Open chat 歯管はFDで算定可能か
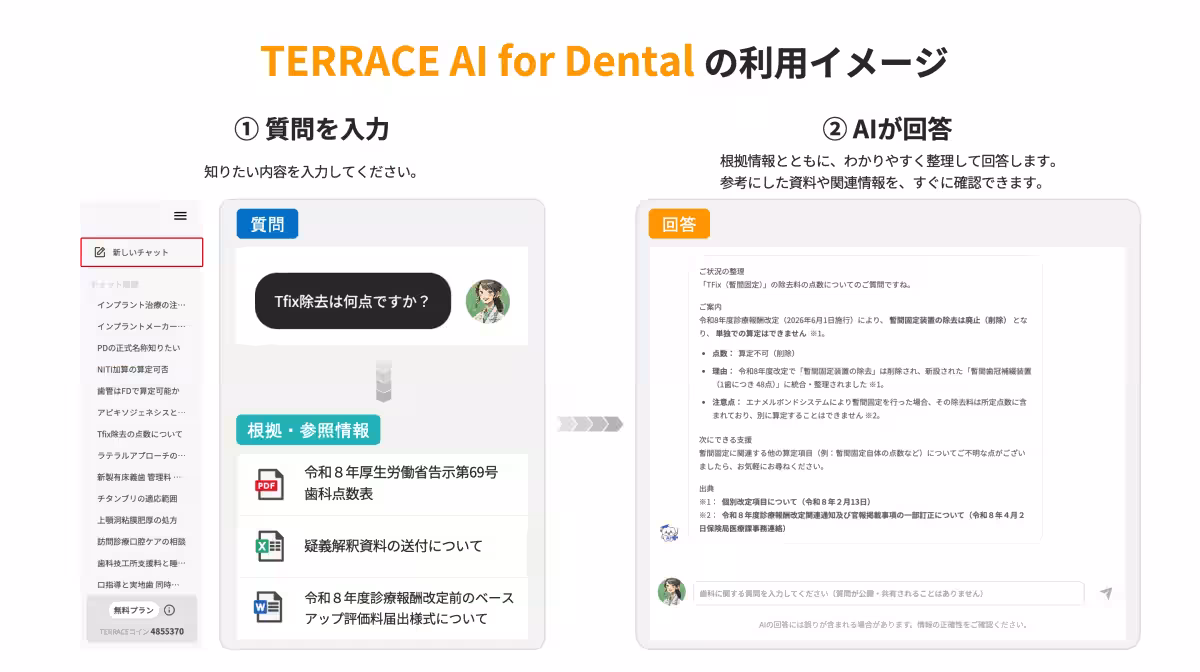The height and width of the screenshot is (672, 1200). (x=138, y=391)
